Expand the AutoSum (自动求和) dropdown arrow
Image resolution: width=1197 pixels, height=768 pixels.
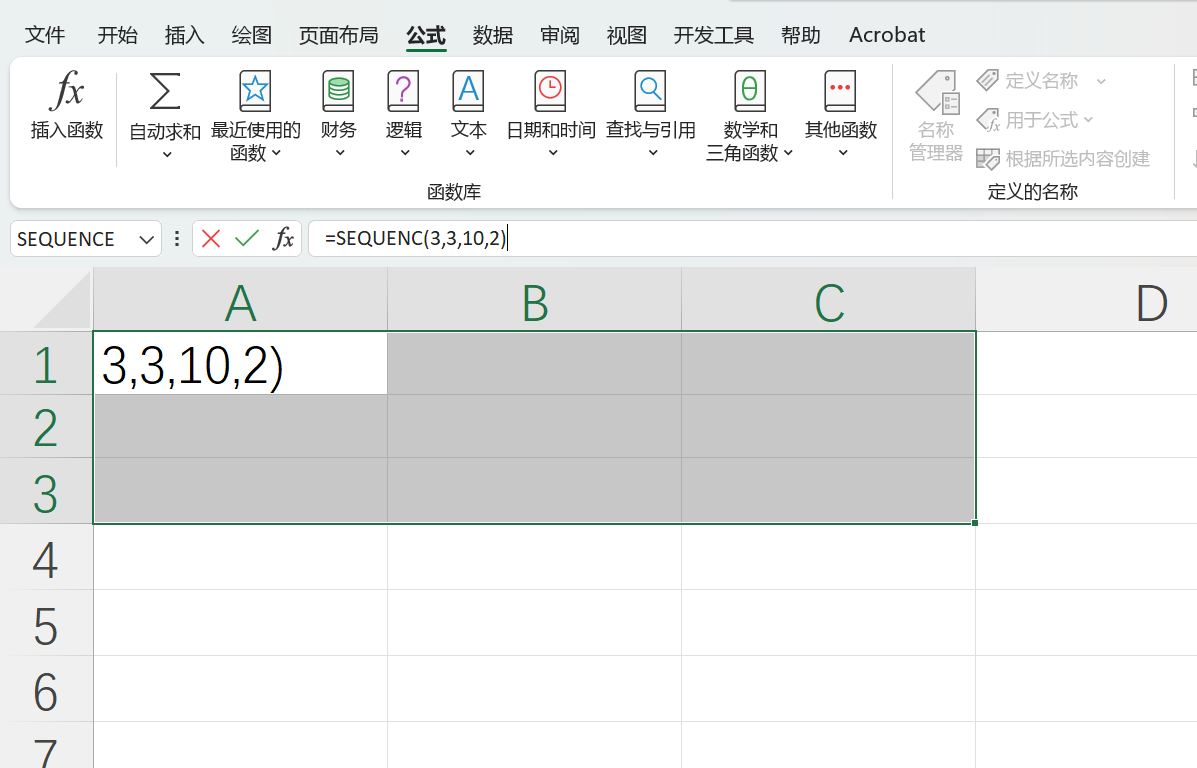pos(166,155)
